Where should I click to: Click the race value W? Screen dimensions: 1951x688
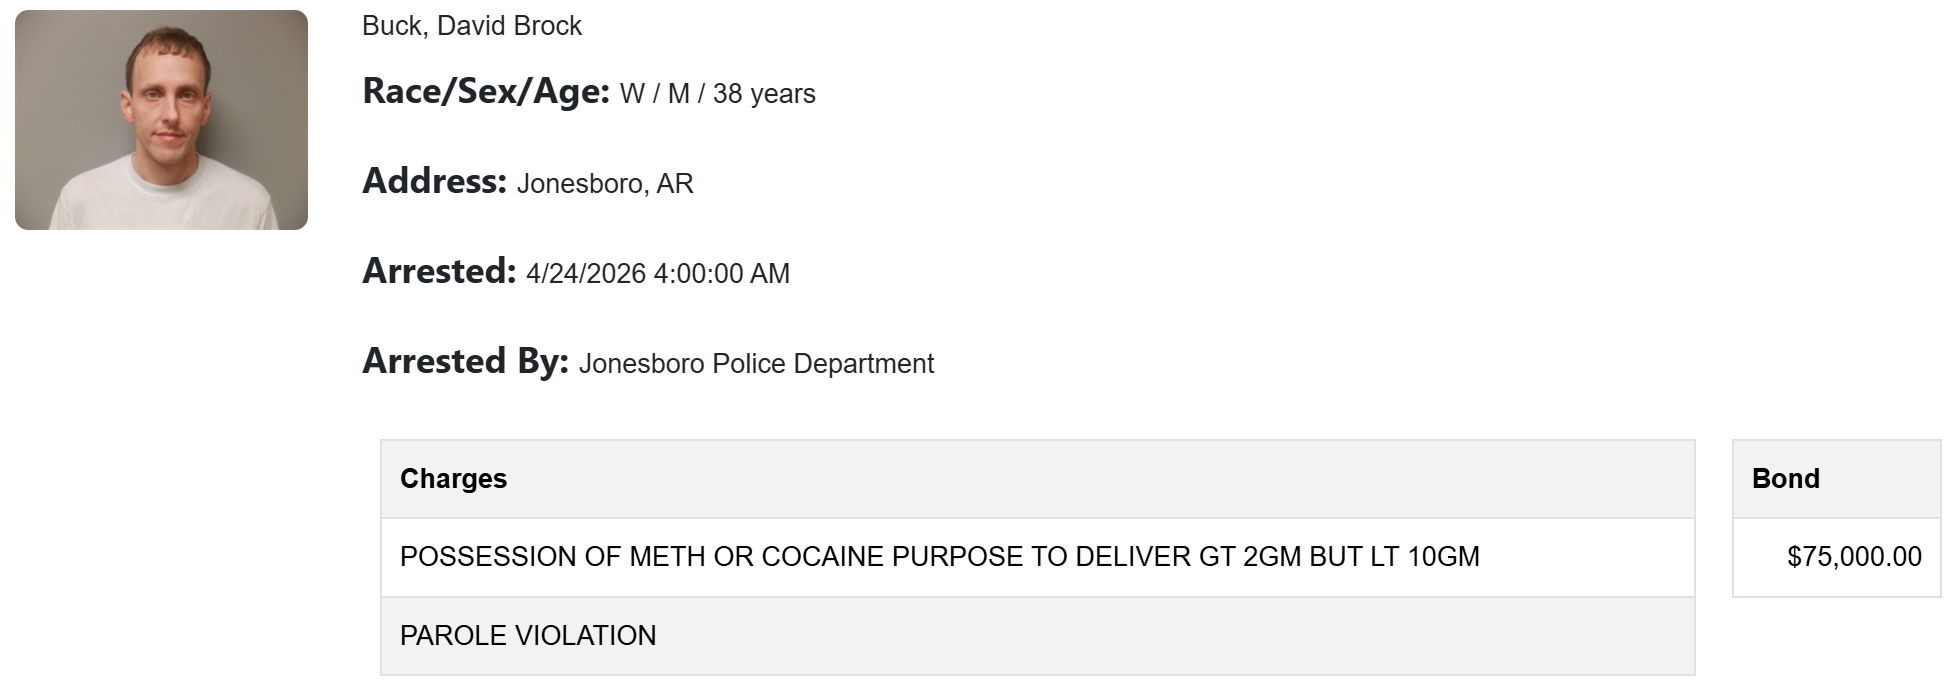(x=632, y=94)
